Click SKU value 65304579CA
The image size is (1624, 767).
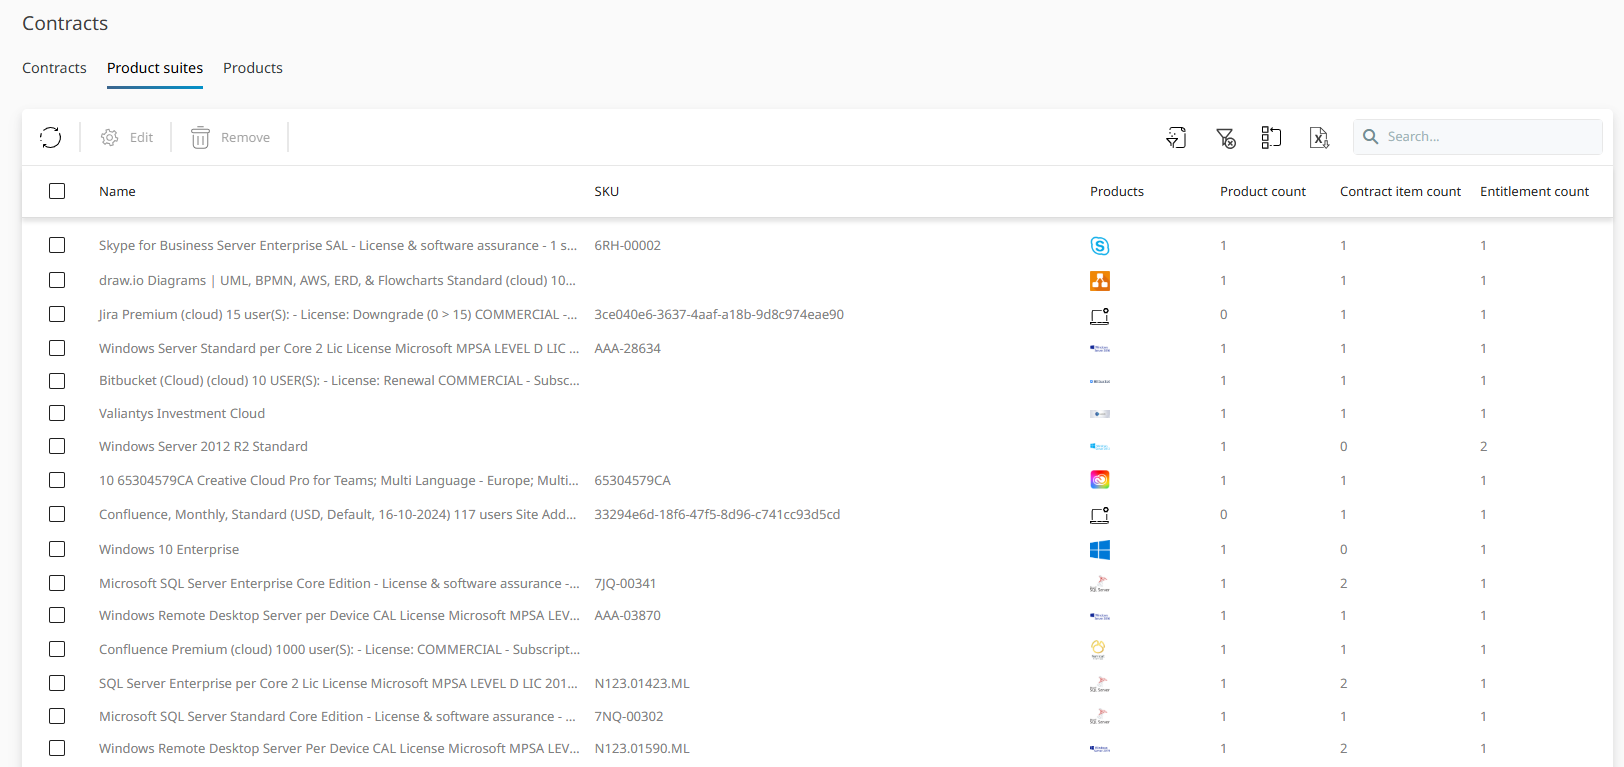click(632, 480)
